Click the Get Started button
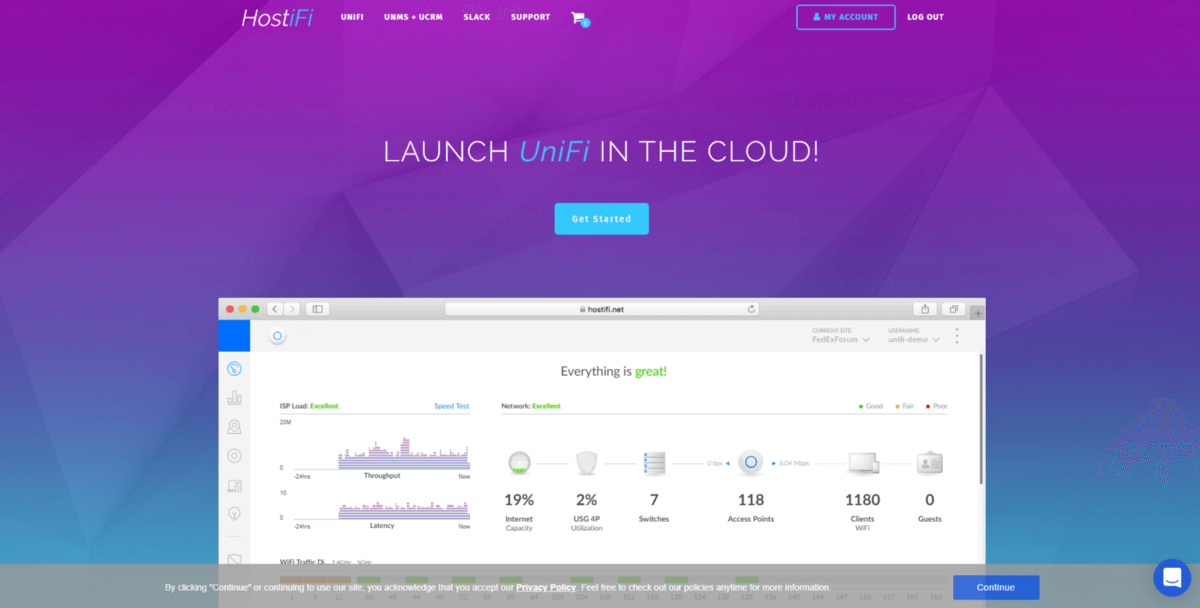1200x608 pixels. 601,218
